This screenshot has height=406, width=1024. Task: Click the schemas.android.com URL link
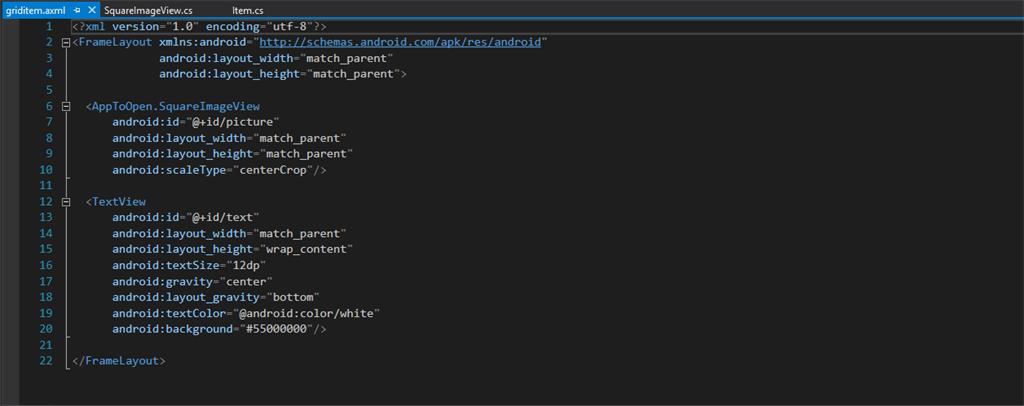pos(400,43)
